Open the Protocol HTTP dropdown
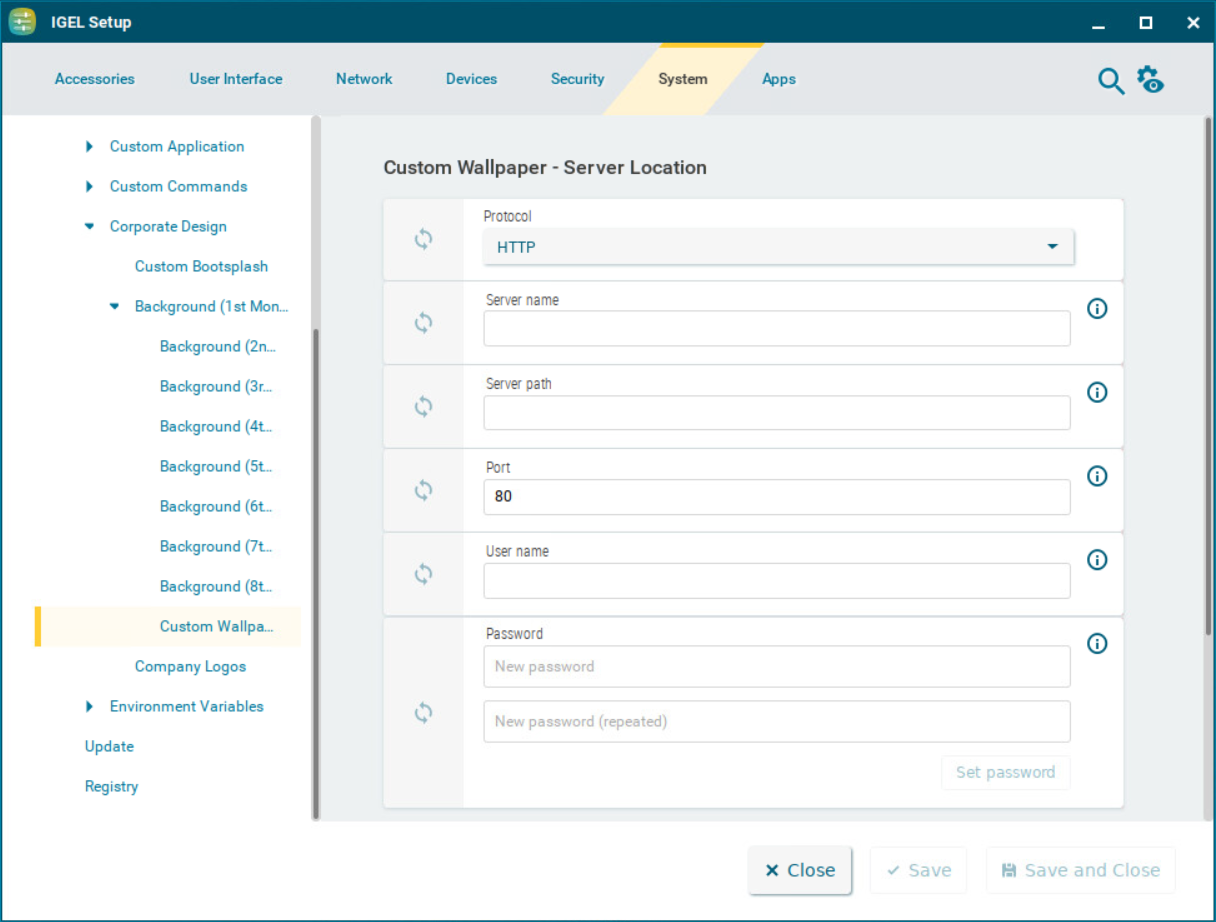Viewport: 1216px width, 922px height. pyautogui.click(x=778, y=247)
